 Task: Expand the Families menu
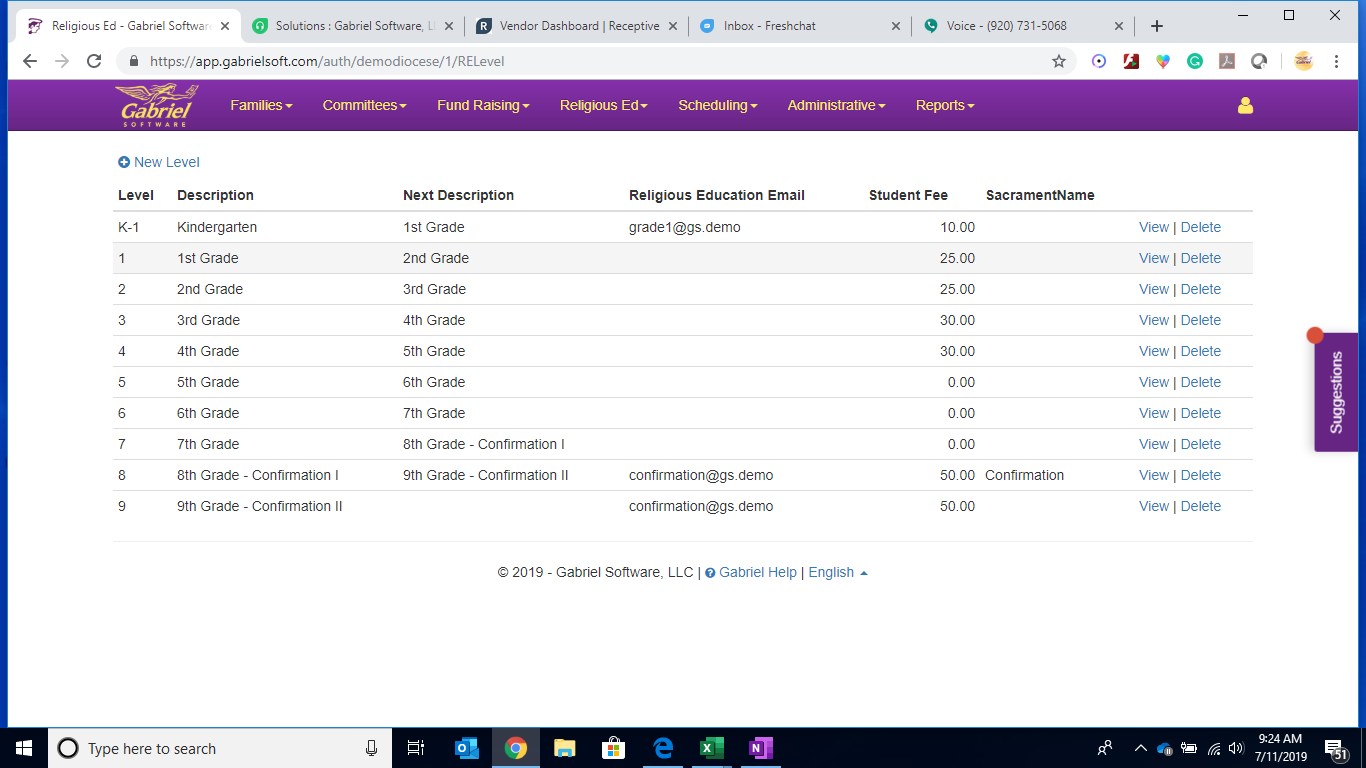tap(261, 105)
